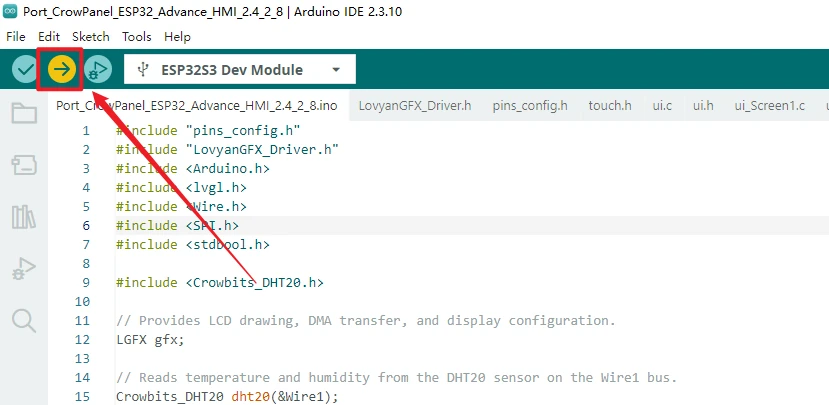Switch to the main .ino sketch tab
This screenshot has width=829, height=405.
(197, 105)
